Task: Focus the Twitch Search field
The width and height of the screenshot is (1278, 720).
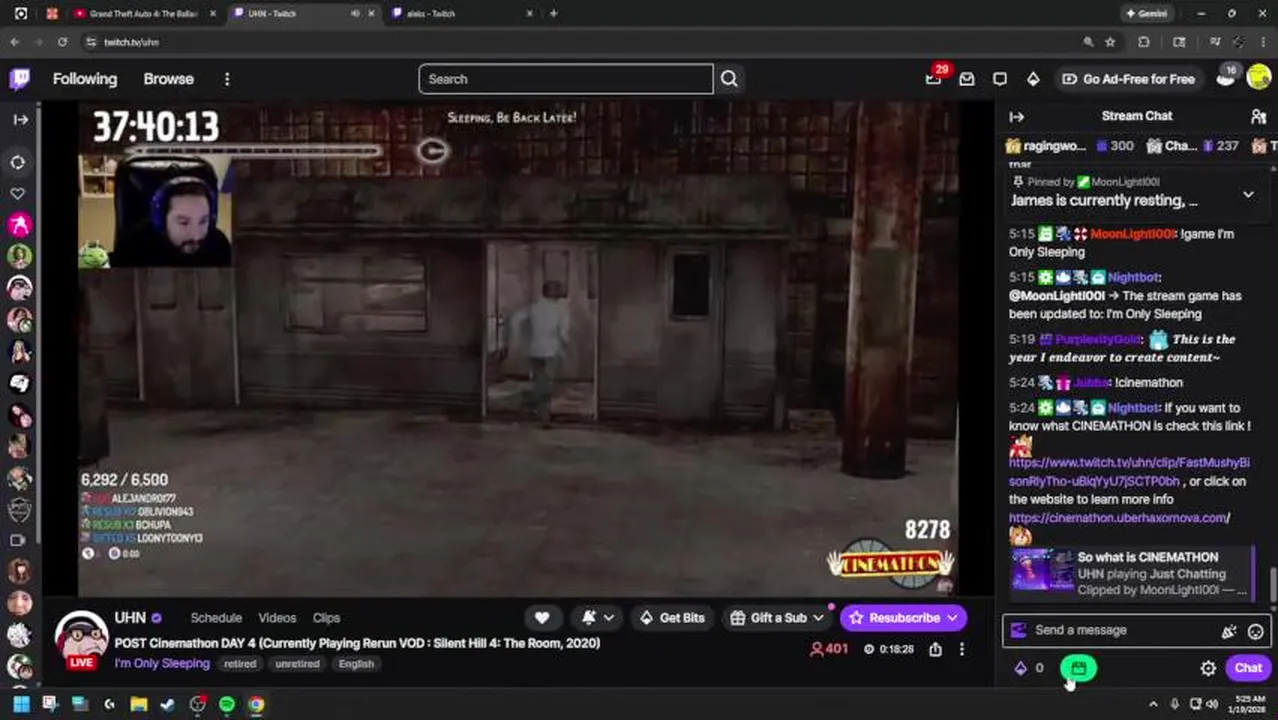Action: tap(566, 79)
